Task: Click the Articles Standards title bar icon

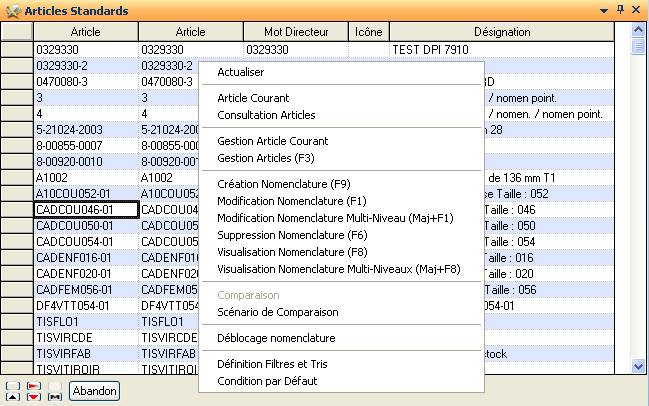Action: 11,10
